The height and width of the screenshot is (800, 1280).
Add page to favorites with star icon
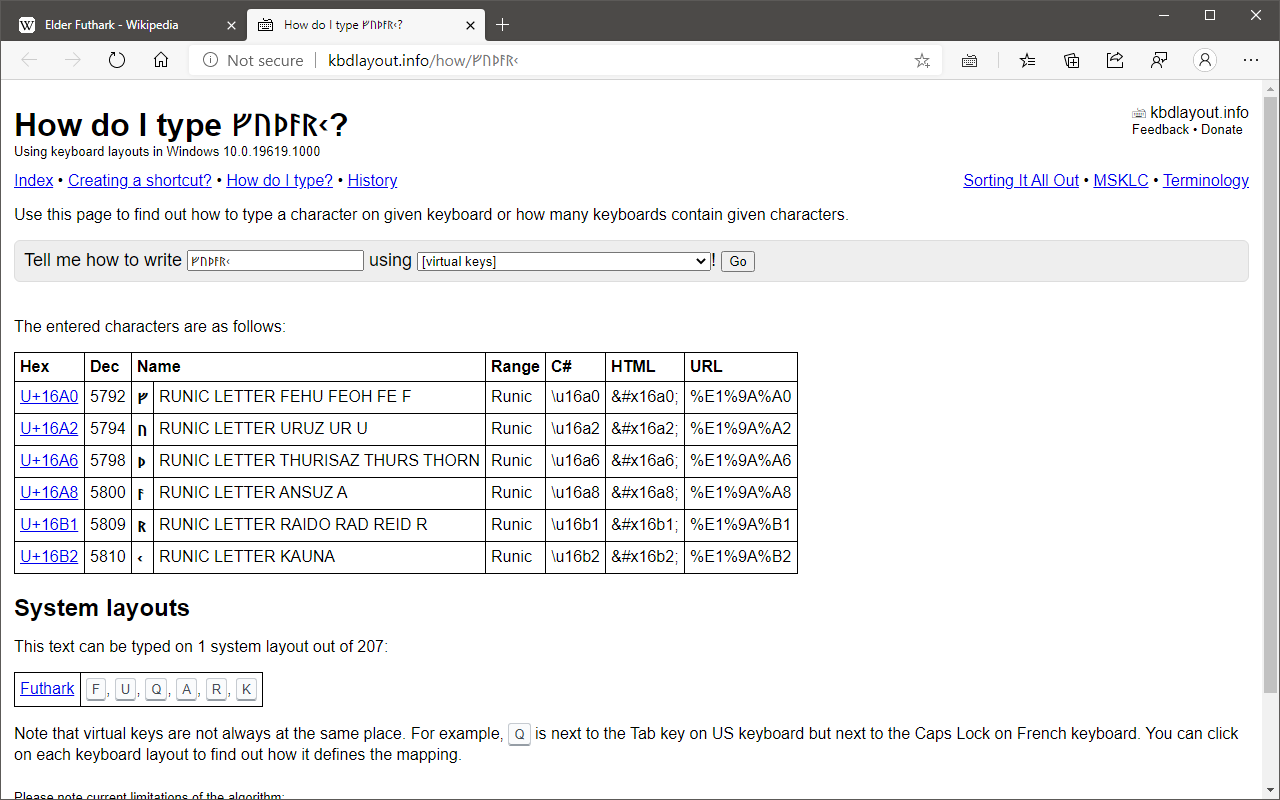[x=922, y=60]
